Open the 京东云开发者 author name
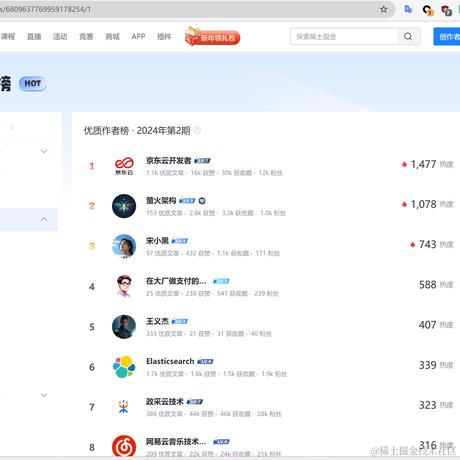This screenshot has height=460, width=460. (x=168, y=160)
